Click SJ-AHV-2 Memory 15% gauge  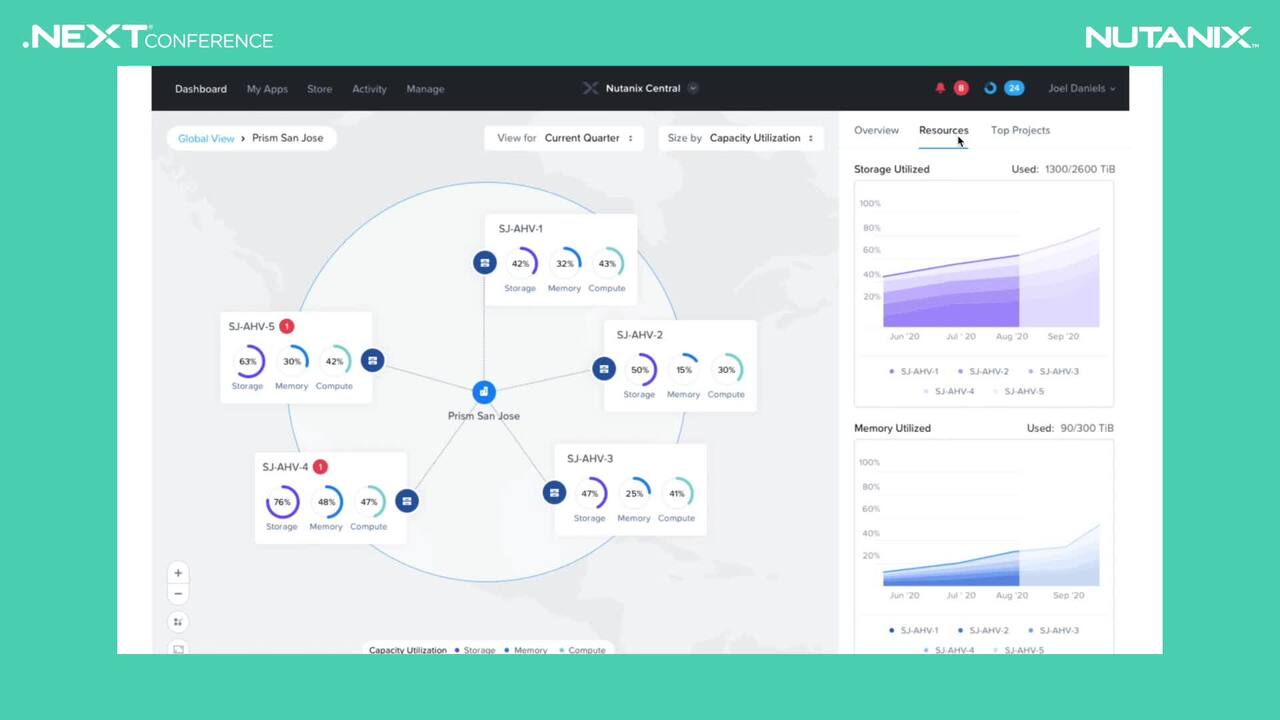(684, 370)
